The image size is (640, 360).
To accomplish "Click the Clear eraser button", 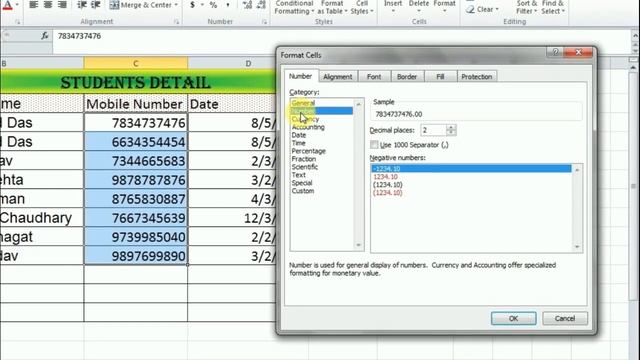I will (x=482, y=9).
